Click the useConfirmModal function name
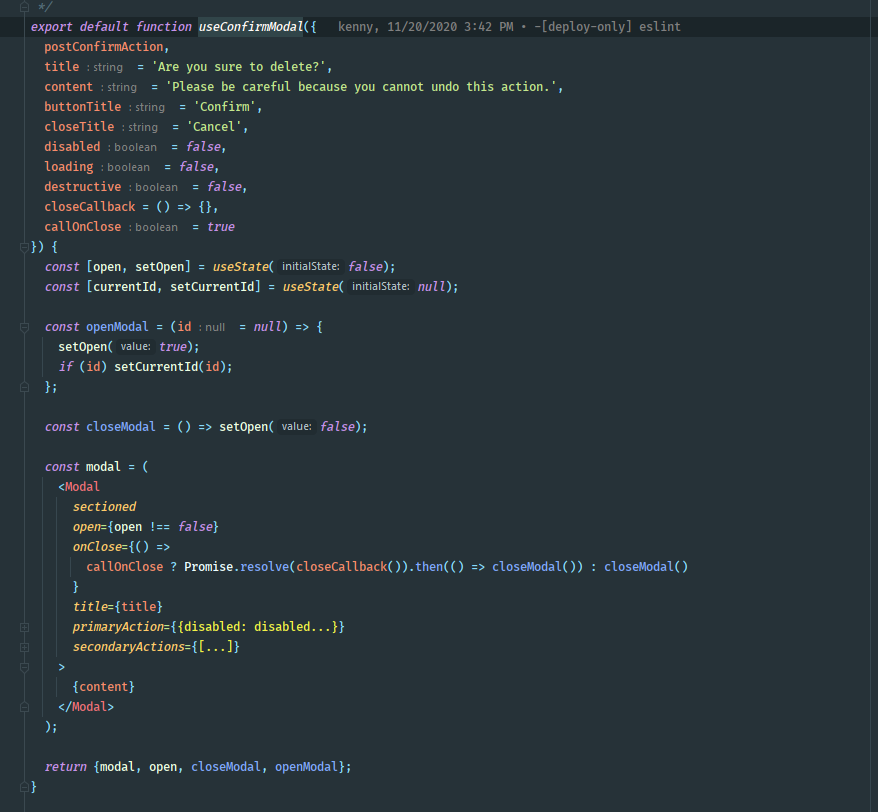This screenshot has width=878, height=812. click(x=250, y=27)
